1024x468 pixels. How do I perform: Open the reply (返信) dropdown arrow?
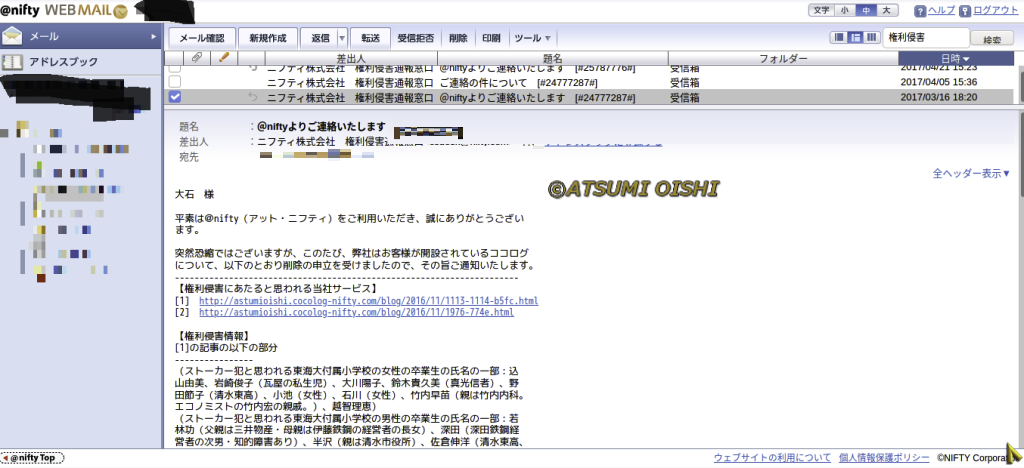pos(342,38)
